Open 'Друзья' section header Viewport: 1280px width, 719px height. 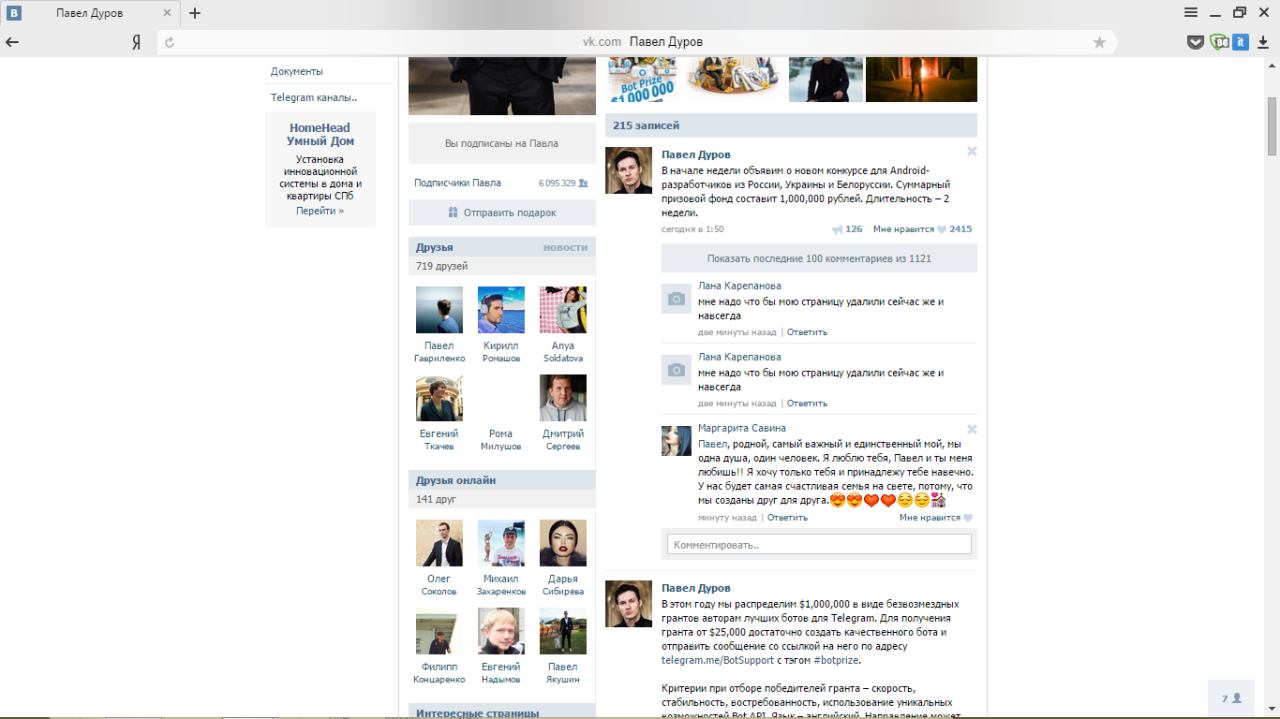(x=435, y=247)
